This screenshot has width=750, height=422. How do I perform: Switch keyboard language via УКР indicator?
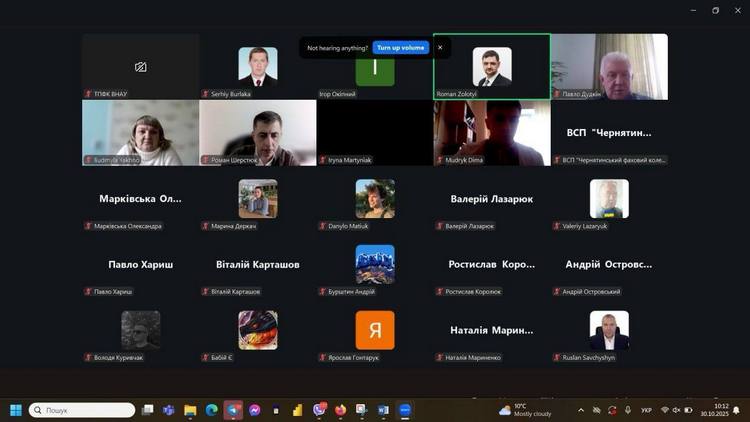pos(646,410)
